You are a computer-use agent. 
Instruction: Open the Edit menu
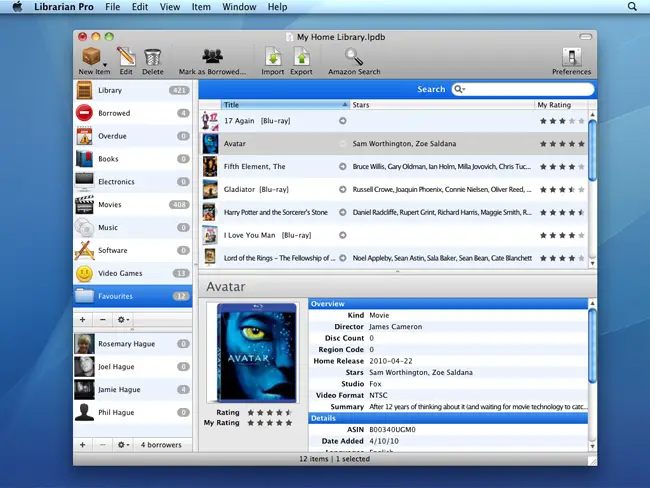pos(140,7)
